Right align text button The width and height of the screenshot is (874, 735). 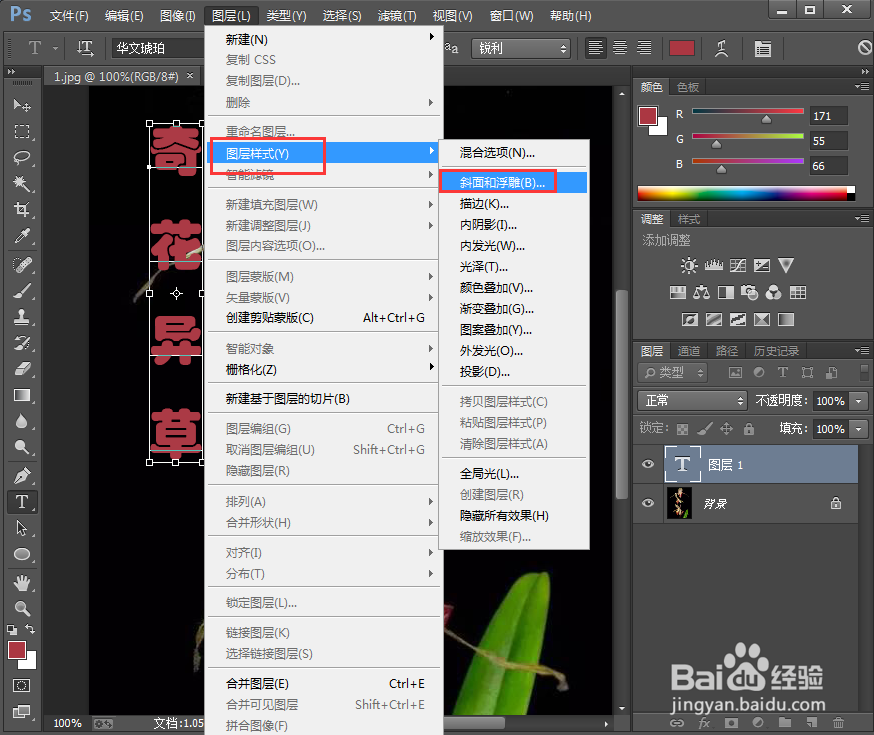(644, 48)
